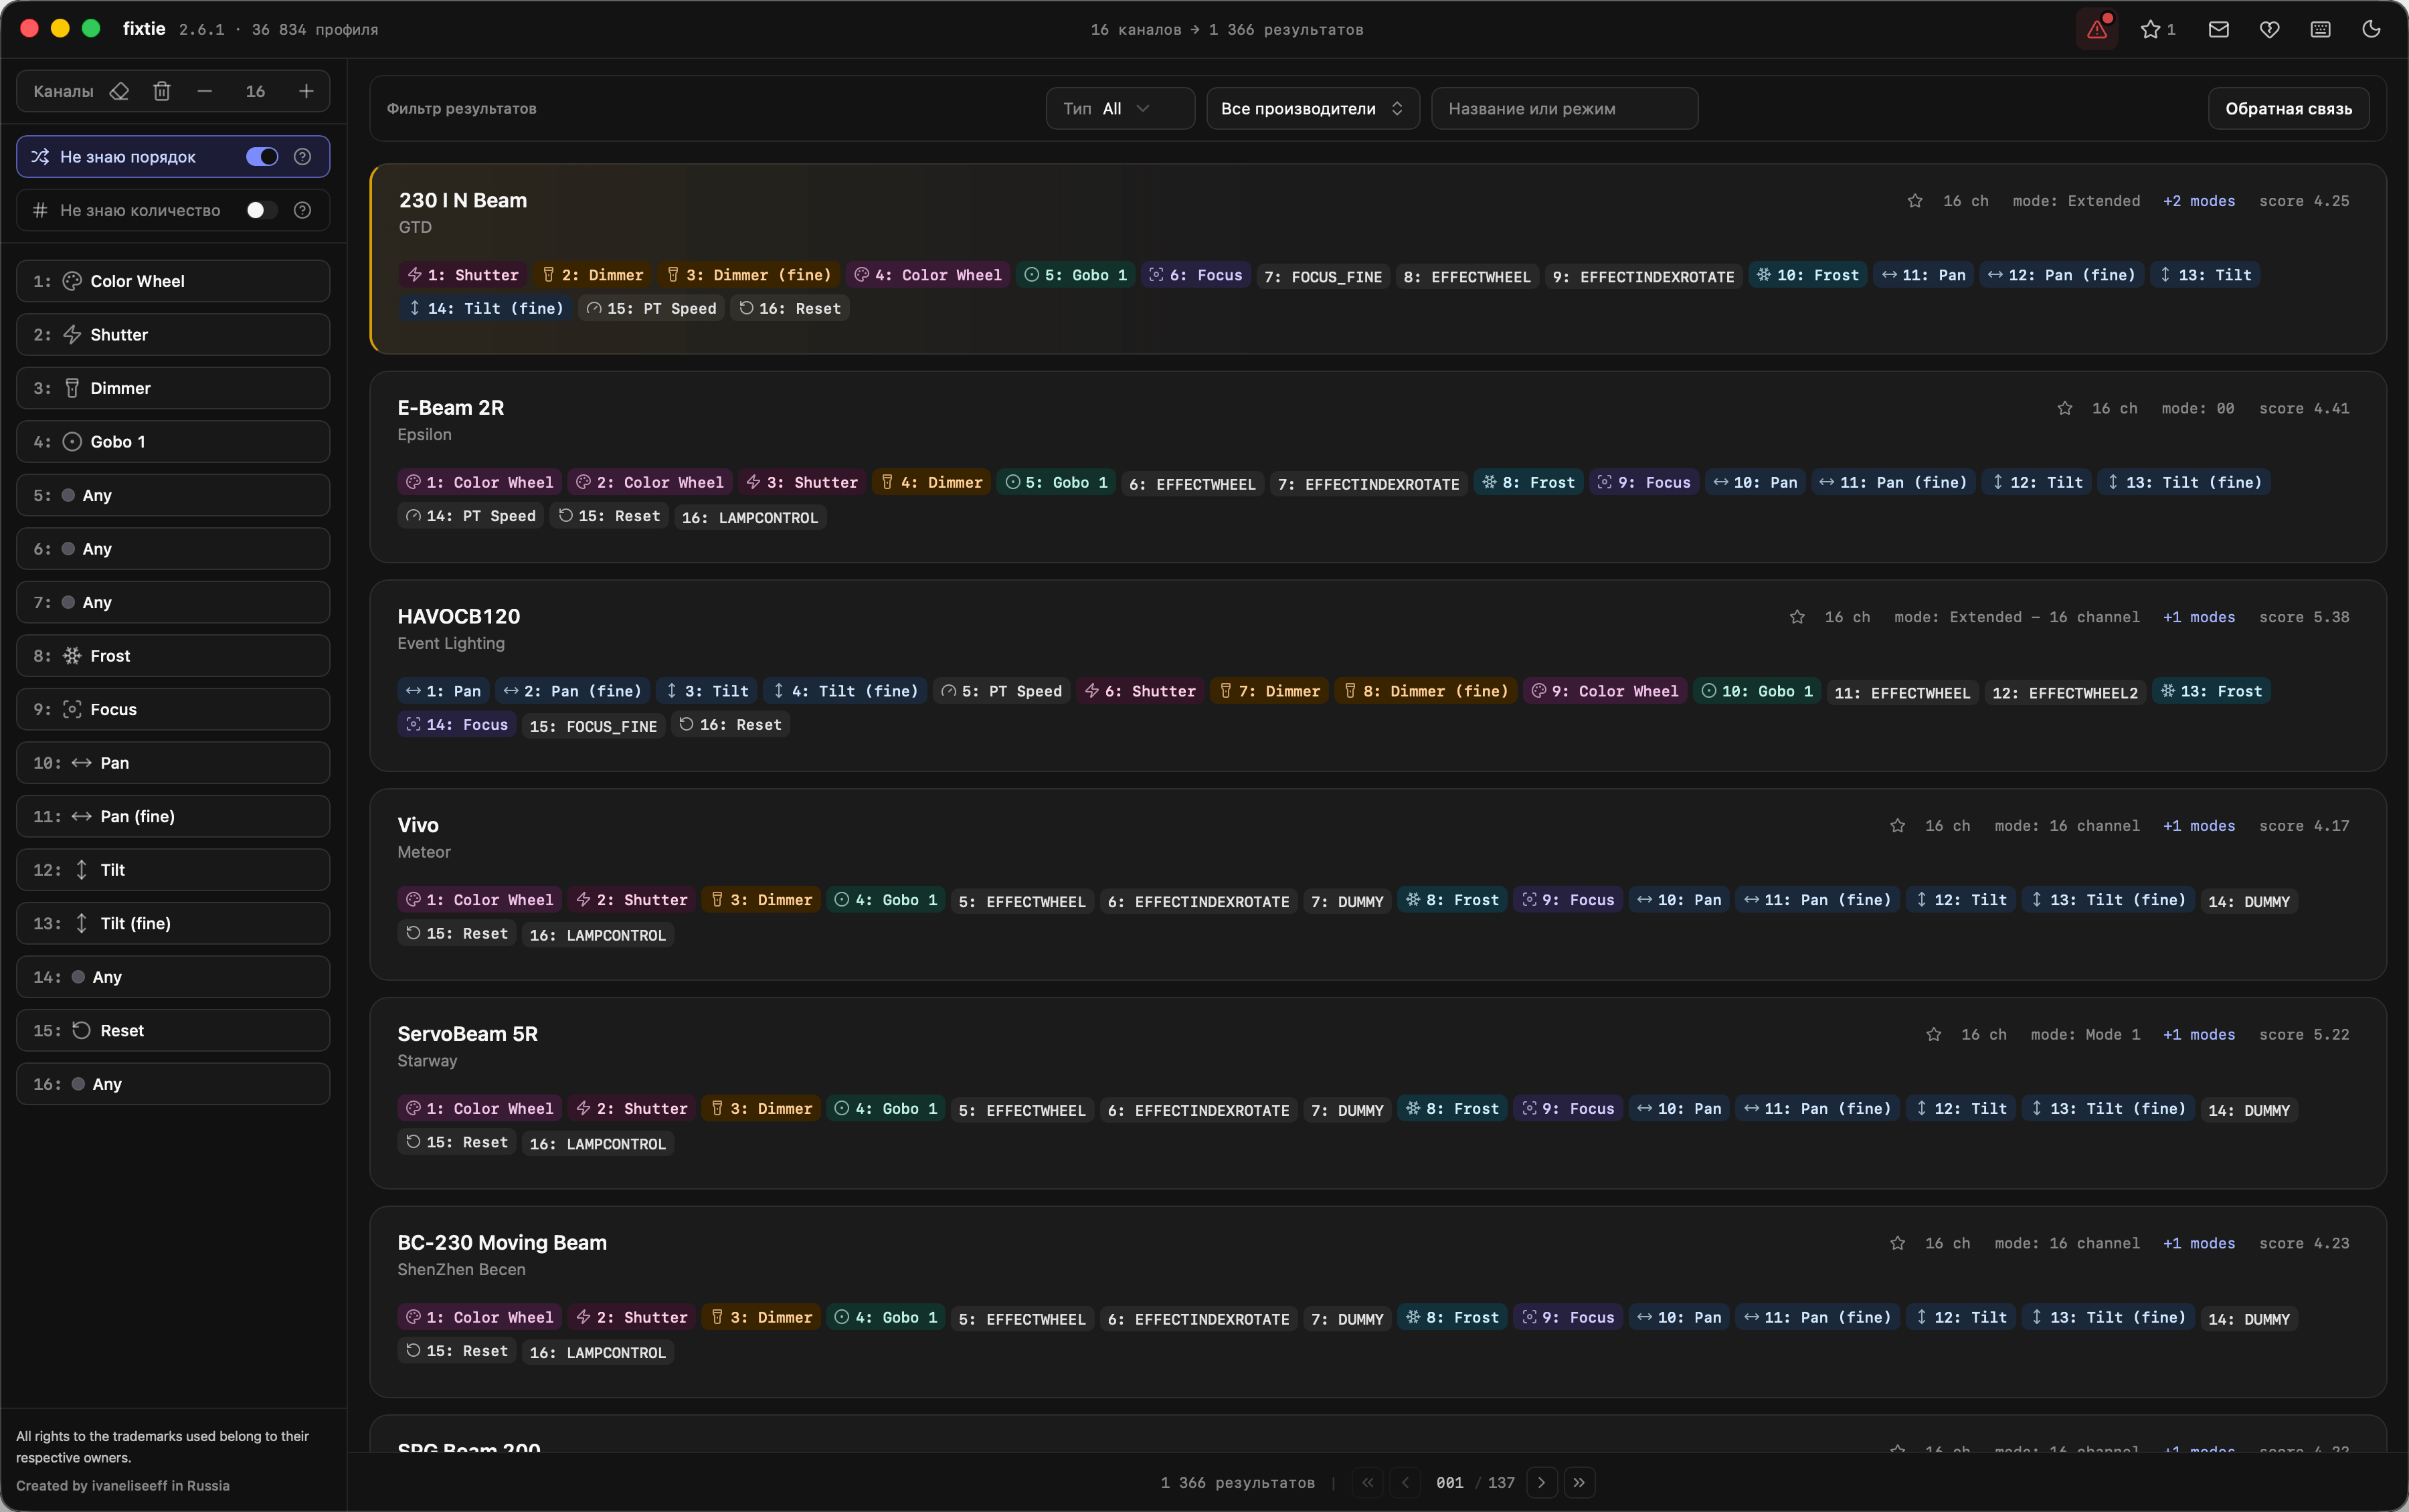The height and width of the screenshot is (1512, 2409).
Task: Click the mail envelope icon
Action: coord(2218,30)
